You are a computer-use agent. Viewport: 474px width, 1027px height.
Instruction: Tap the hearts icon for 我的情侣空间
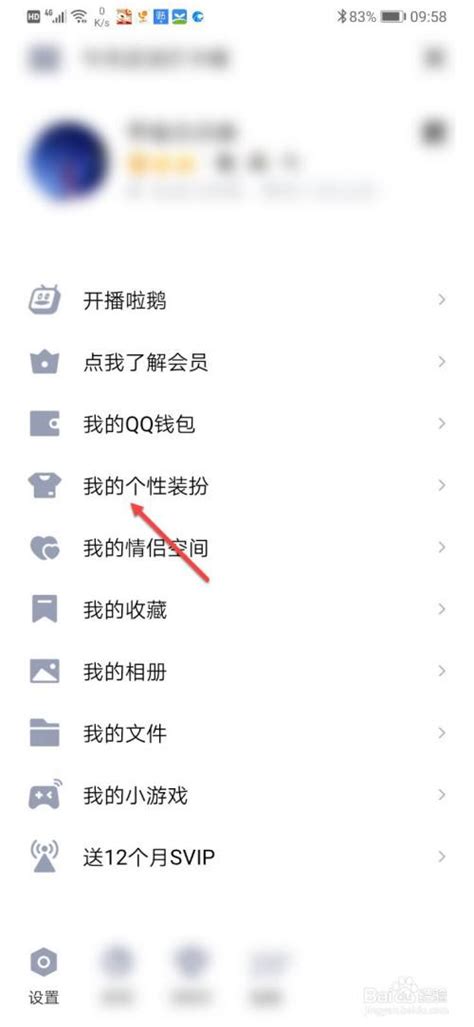(45, 548)
